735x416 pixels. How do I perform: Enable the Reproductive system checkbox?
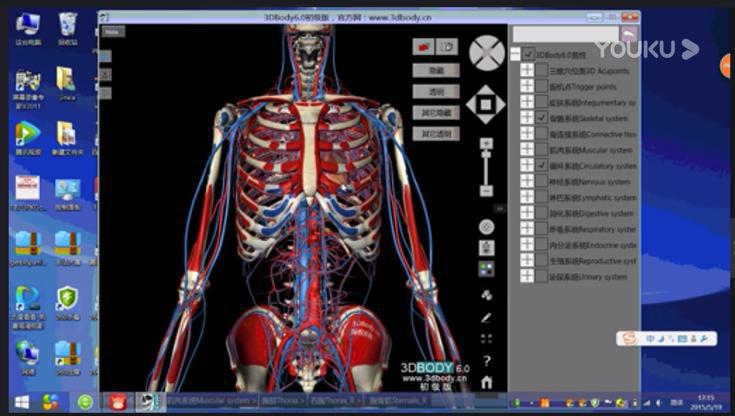pos(541,260)
